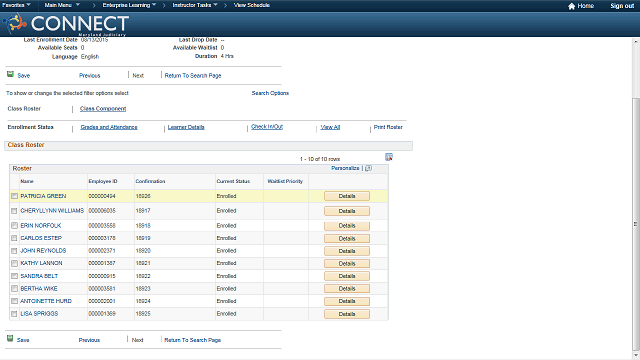Open the Class Component tab link
This screenshot has height=360, width=640.
point(103,109)
